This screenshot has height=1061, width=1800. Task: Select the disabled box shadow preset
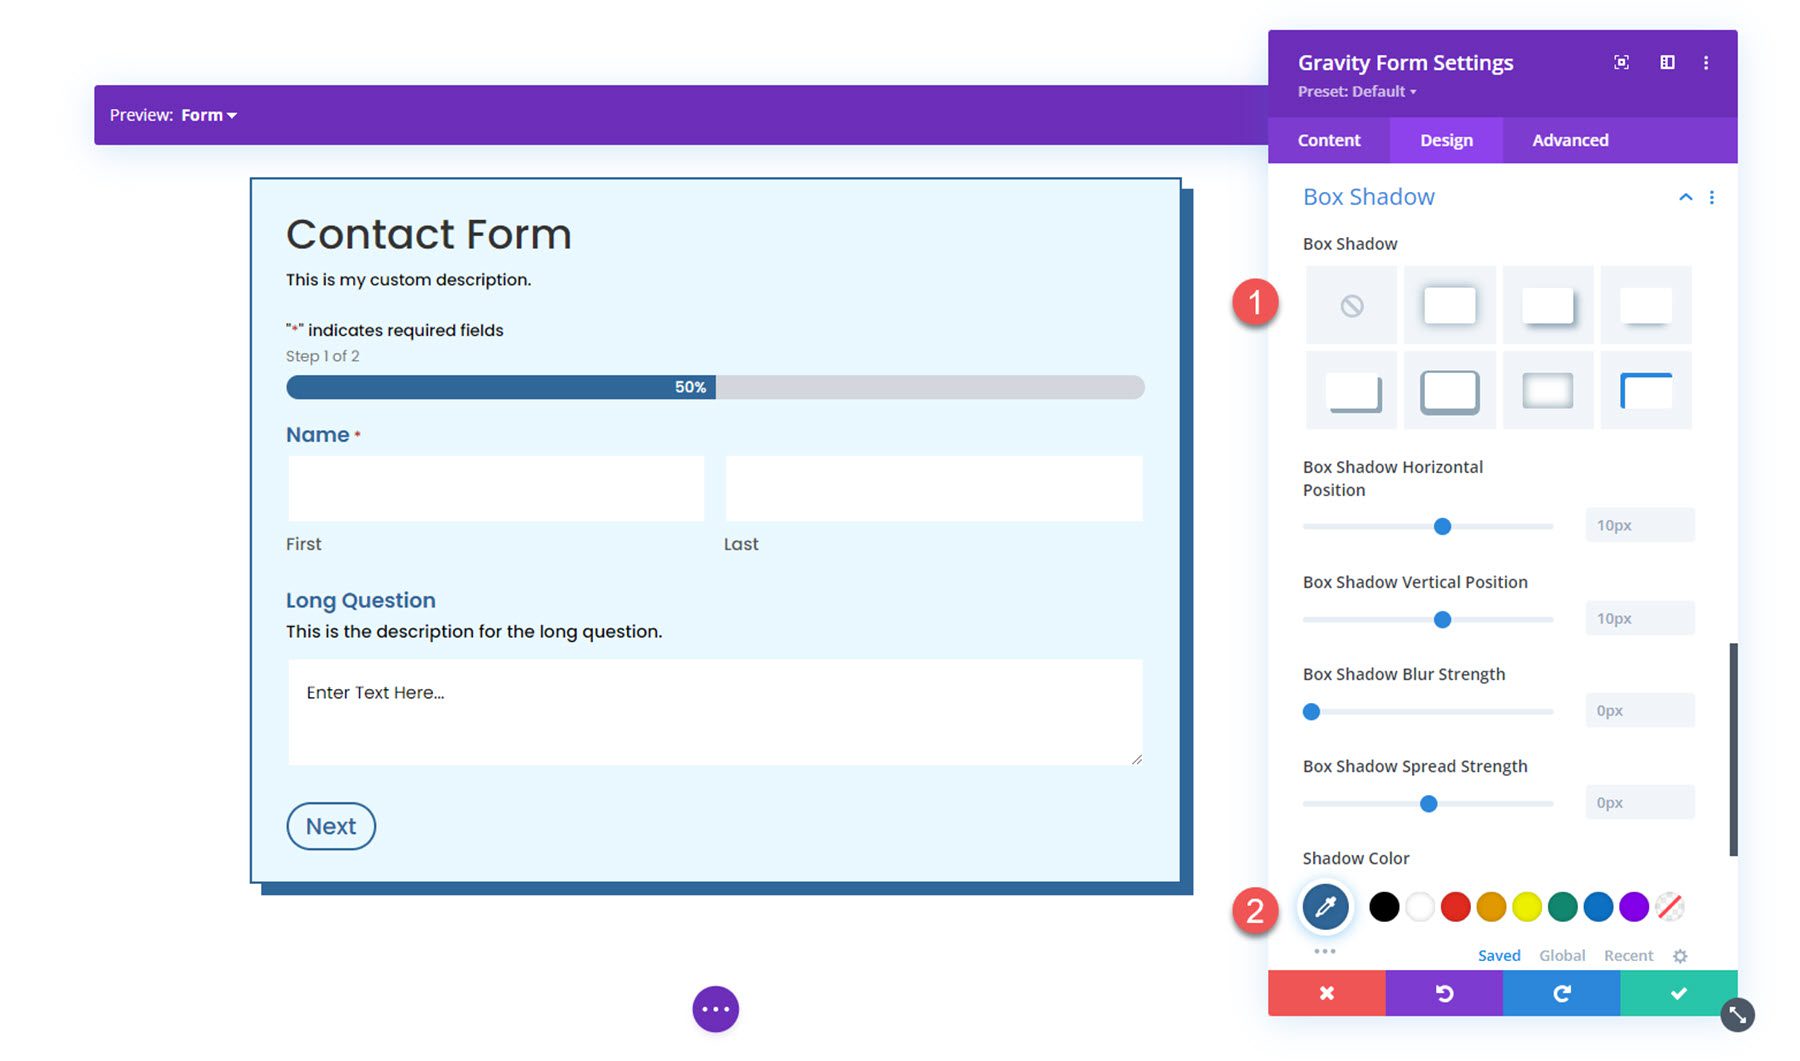coord(1351,305)
